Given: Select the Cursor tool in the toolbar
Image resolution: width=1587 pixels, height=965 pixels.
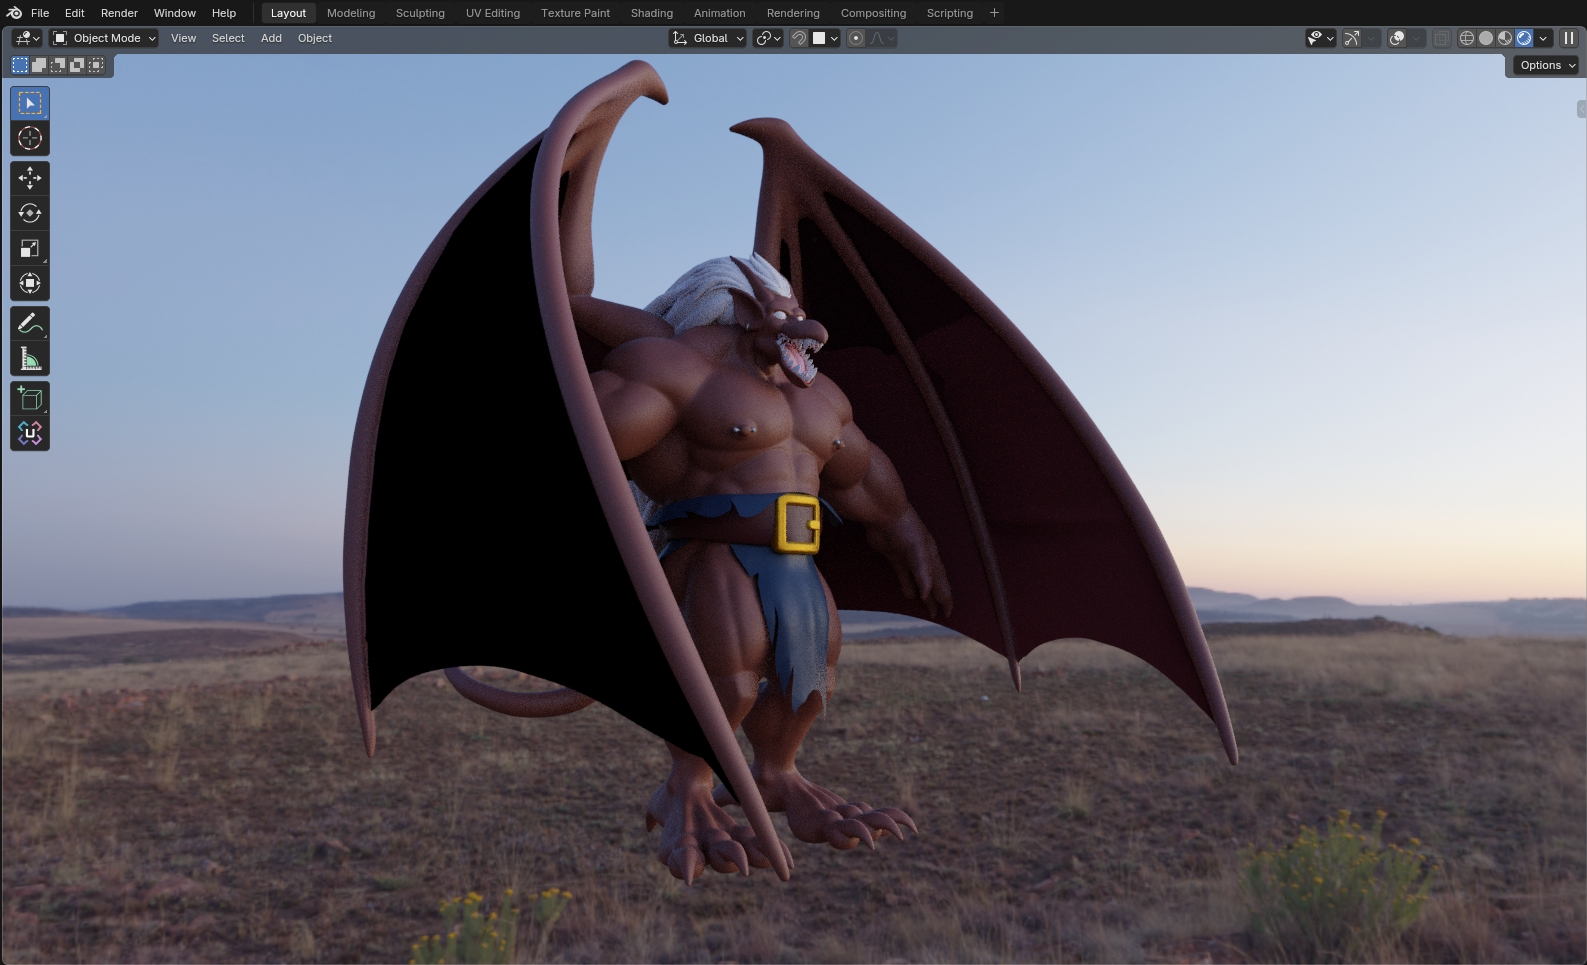Looking at the screenshot, I should pyautogui.click(x=30, y=138).
